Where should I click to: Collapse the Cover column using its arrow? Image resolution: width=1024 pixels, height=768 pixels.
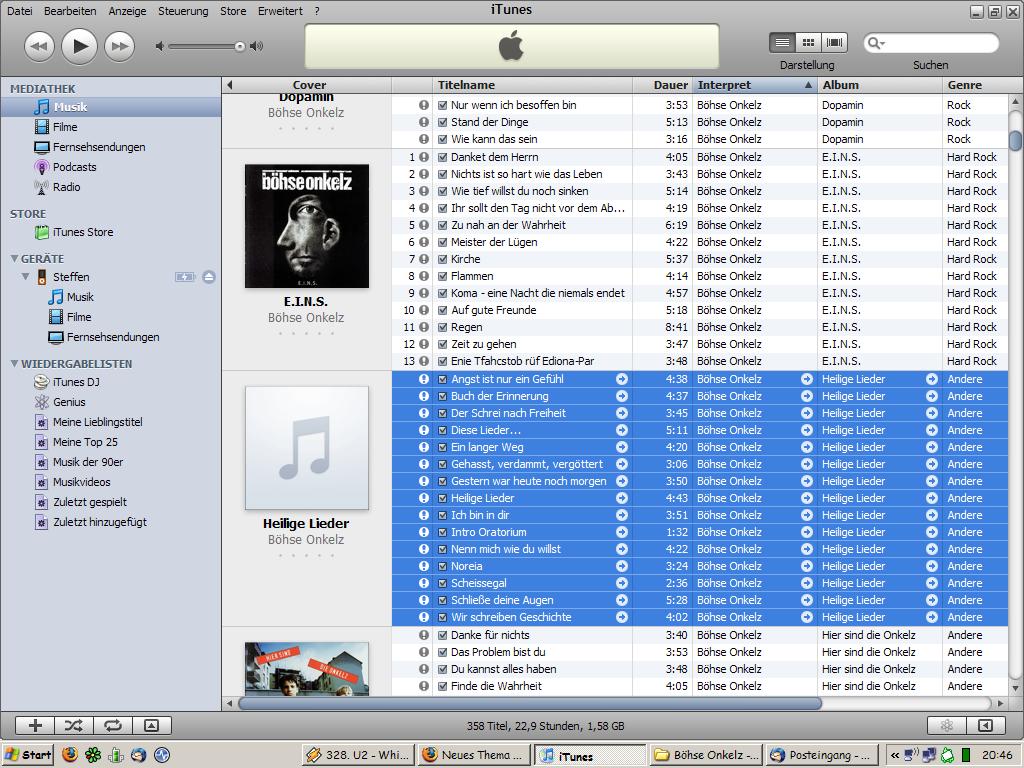229,85
